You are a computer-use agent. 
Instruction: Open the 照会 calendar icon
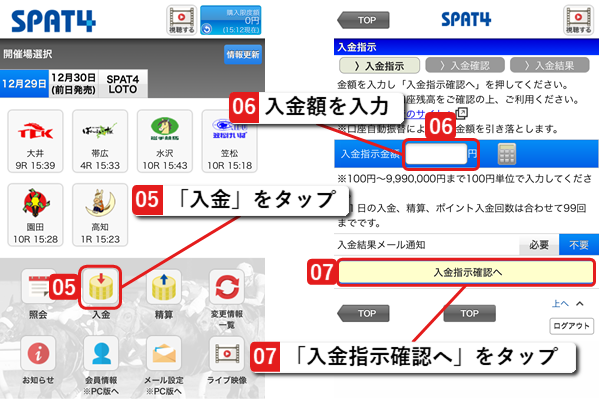click(x=38, y=287)
